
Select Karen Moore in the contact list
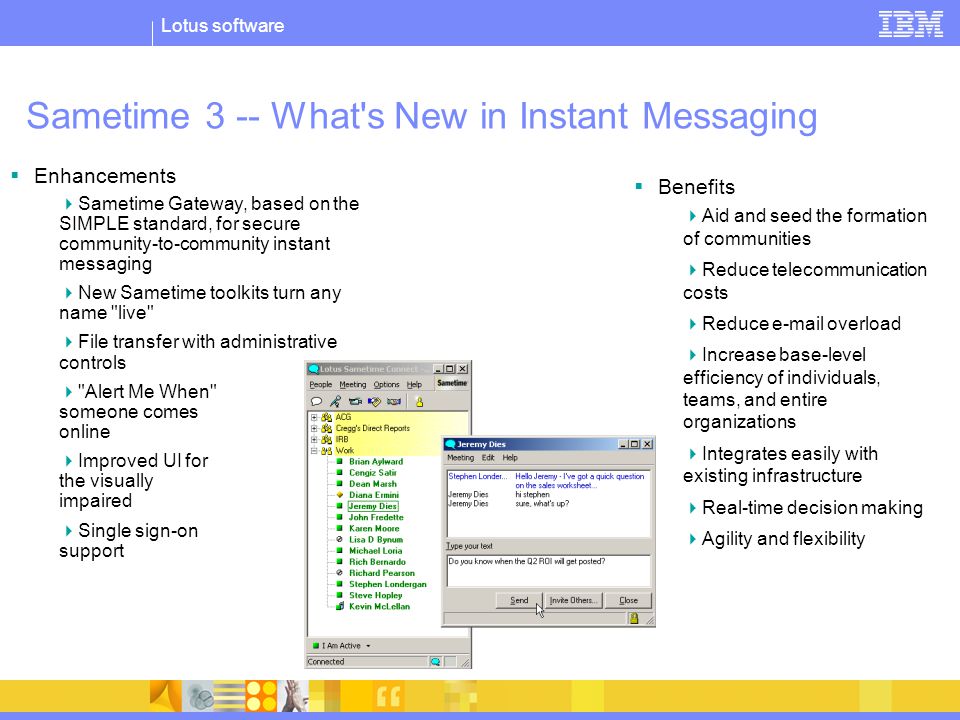tap(374, 528)
